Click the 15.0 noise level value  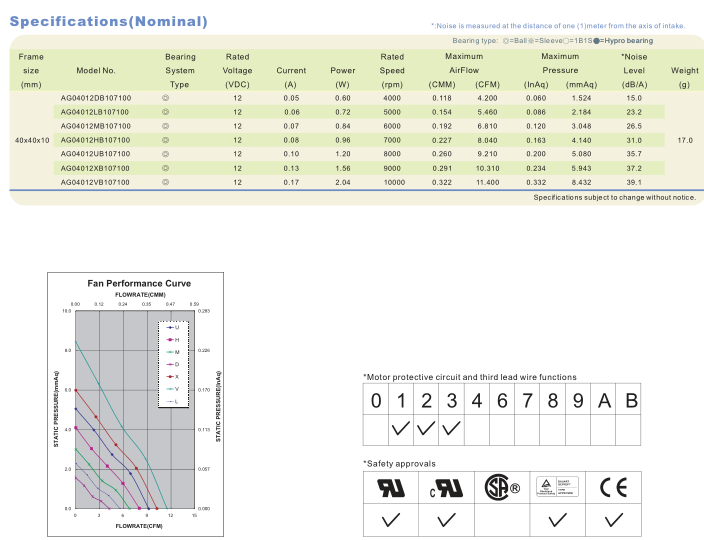pos(634,98)
